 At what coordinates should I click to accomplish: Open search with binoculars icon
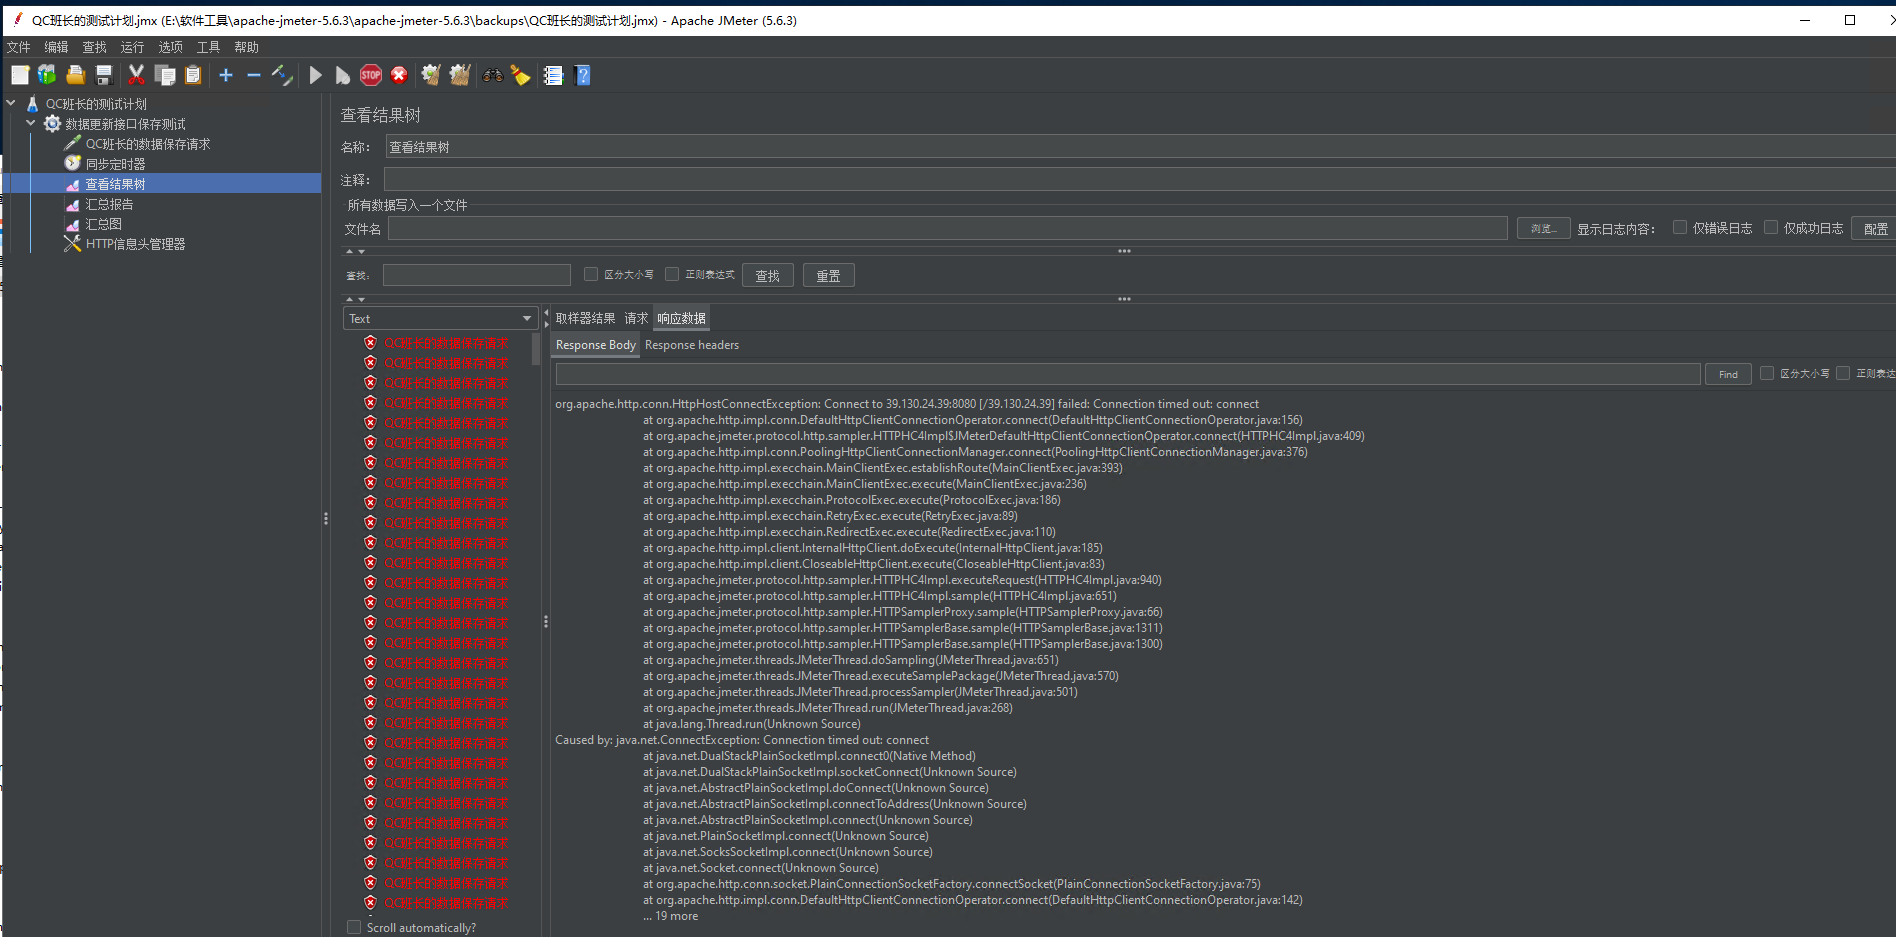tap(493, 75)
